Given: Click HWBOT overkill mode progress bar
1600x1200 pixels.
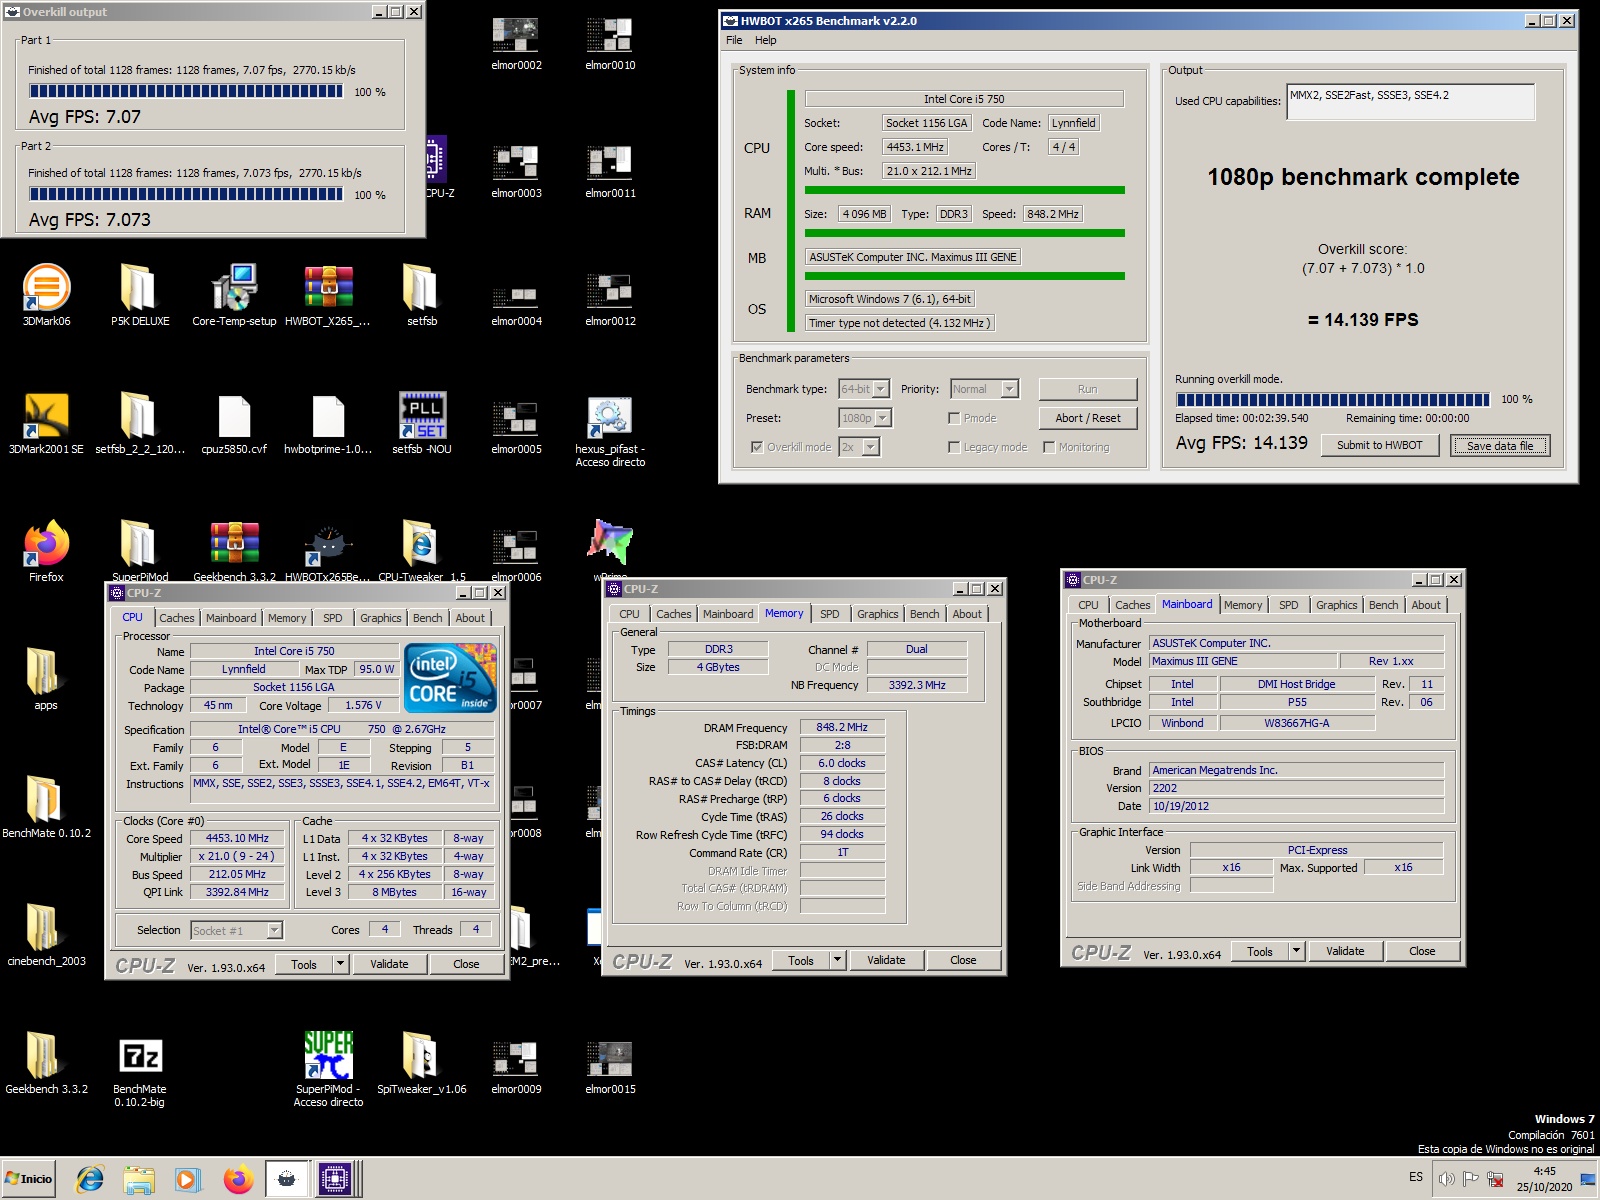Looking at the screenshot, I should point(1332,399).
